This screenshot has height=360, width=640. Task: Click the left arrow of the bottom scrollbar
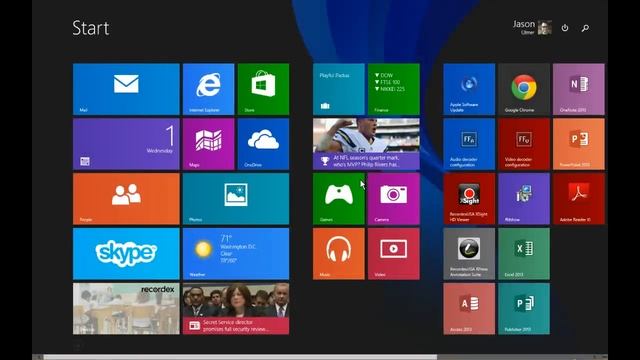pyautogui.click(x=38, y=357)
